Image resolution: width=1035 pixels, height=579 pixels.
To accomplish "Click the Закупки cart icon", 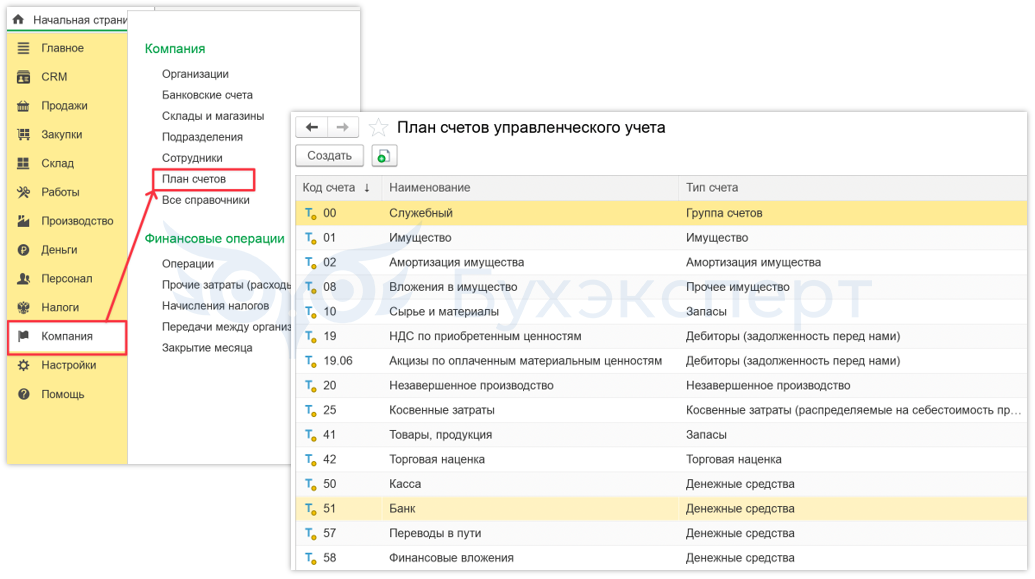I will [x=23, y=135].
